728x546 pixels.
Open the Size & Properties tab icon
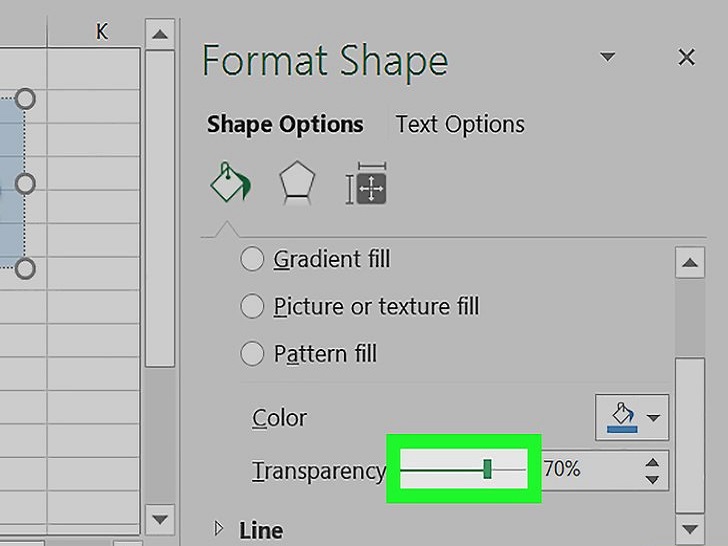click(x=366, y=183)
